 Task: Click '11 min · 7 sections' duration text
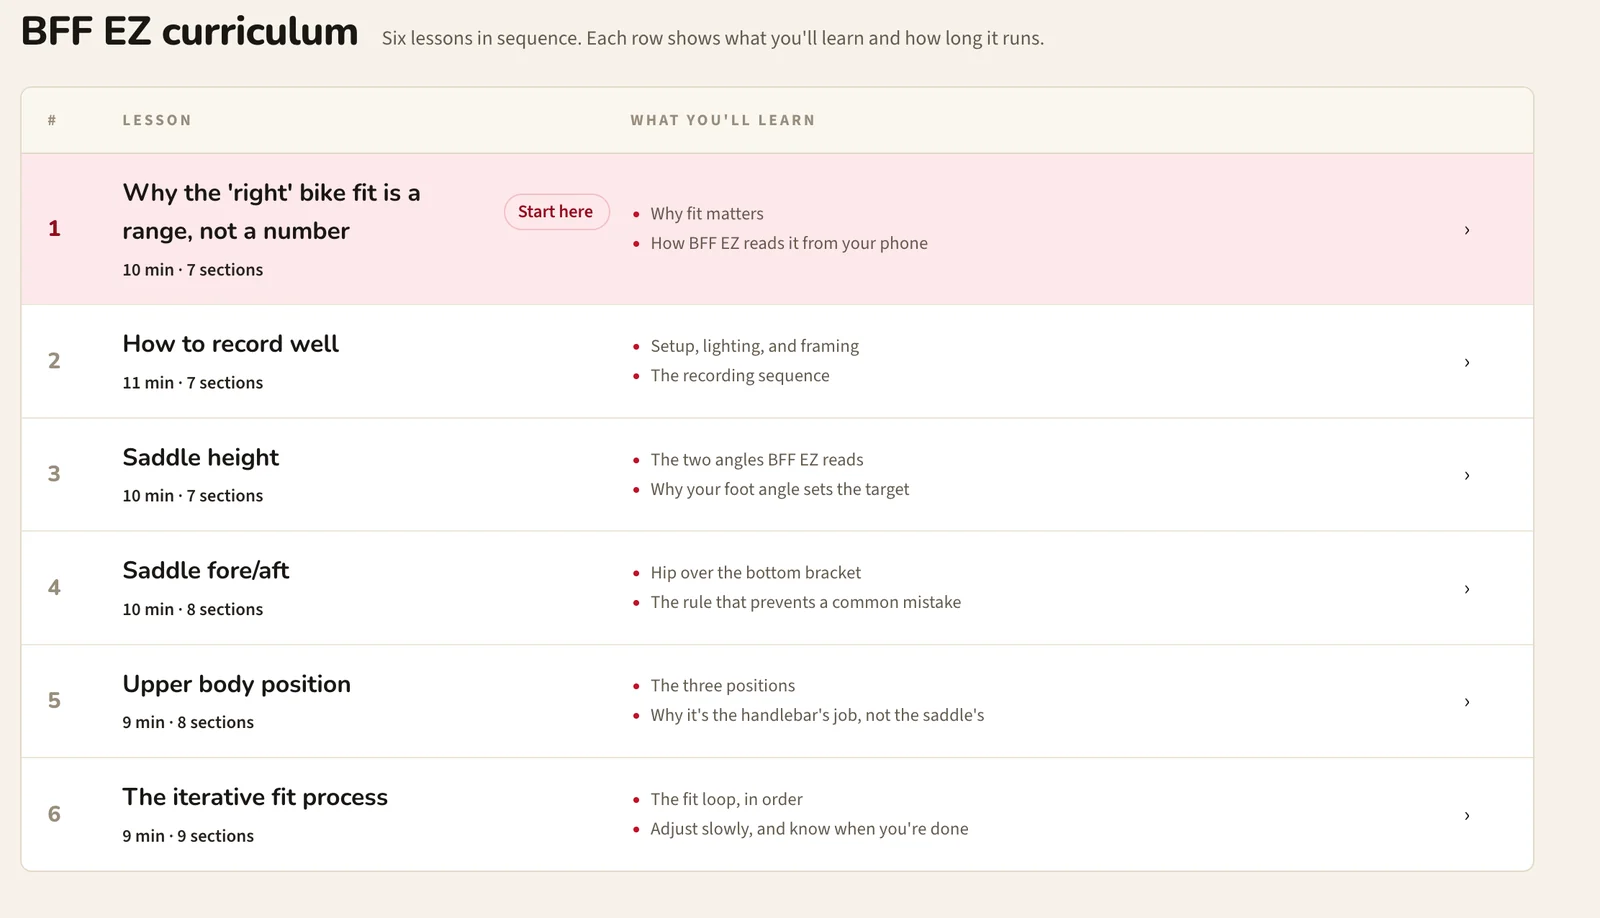point(193,383)
